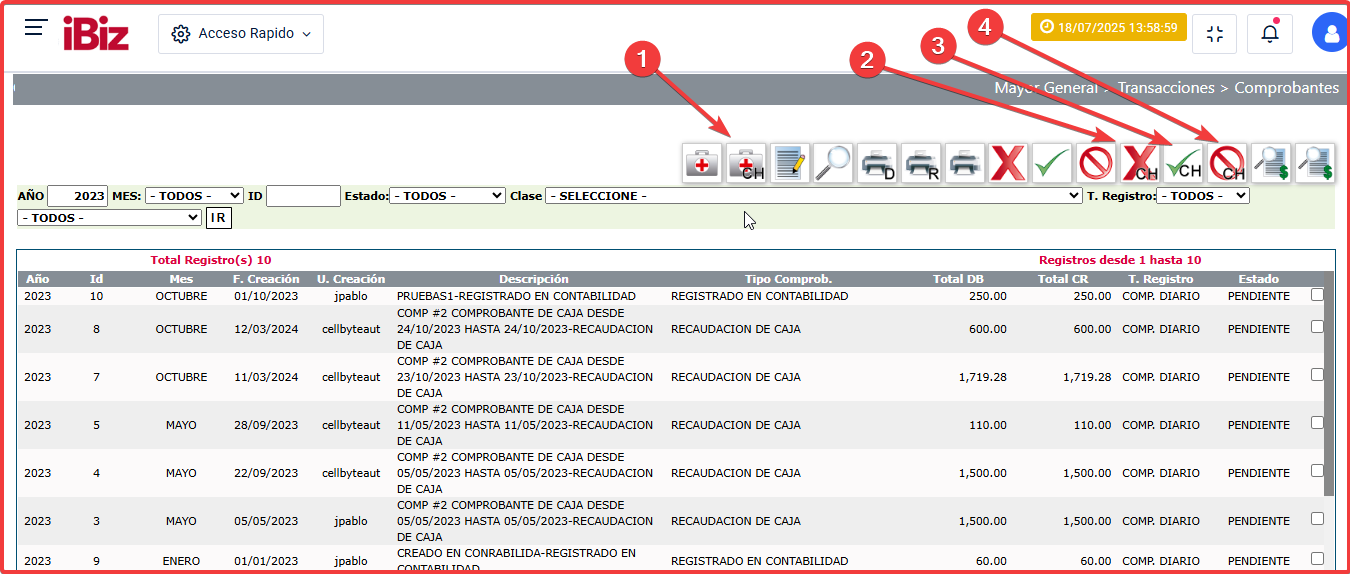Check the box for row Id 4

coord(1317,471)
